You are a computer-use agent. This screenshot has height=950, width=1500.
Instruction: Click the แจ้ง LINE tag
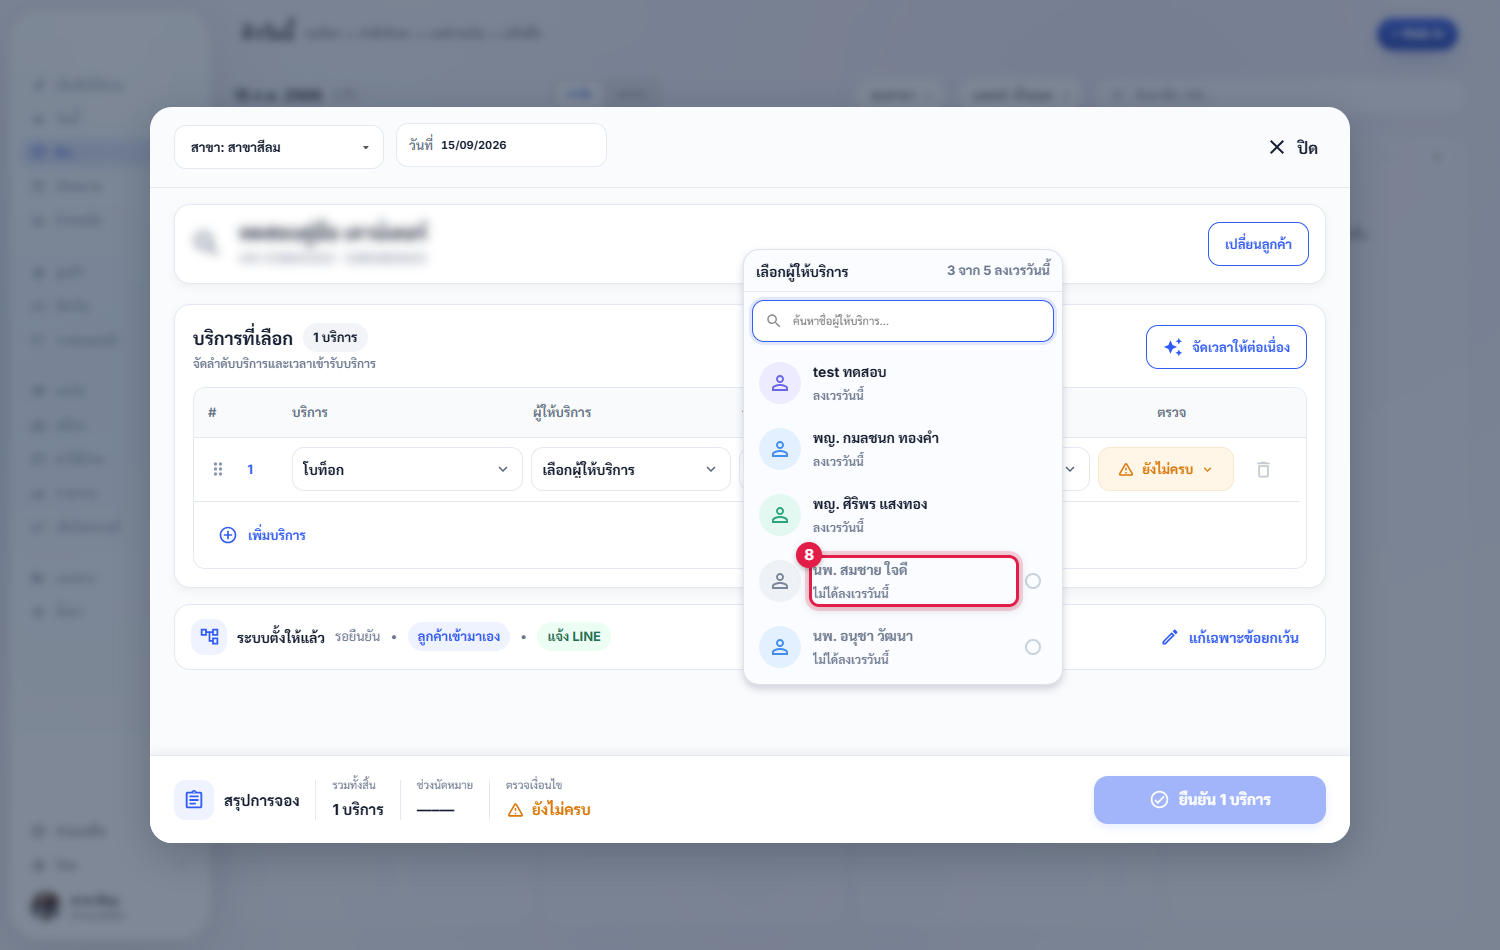tap(574, 636)
